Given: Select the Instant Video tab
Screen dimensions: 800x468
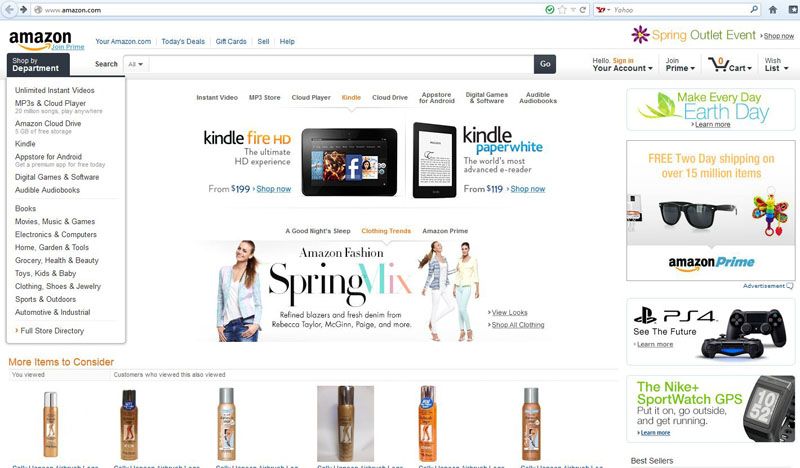Looking at the screenshot, I should [x=217, y=97].
